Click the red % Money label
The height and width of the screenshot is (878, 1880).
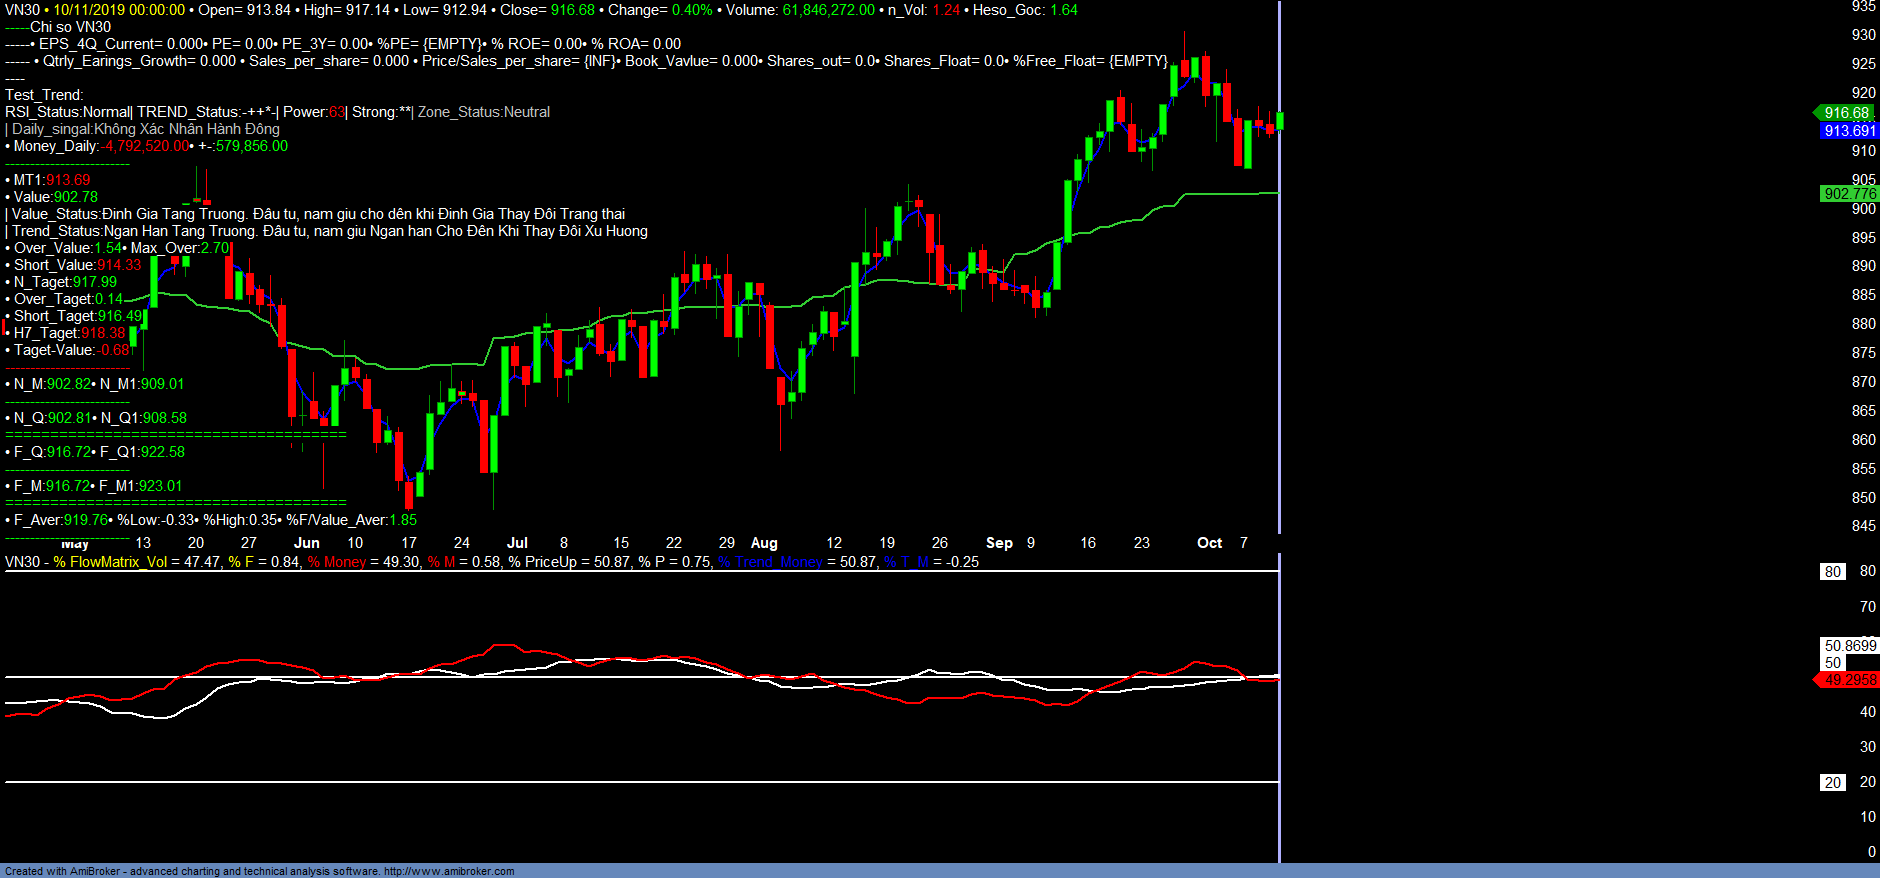pos(337,562)
